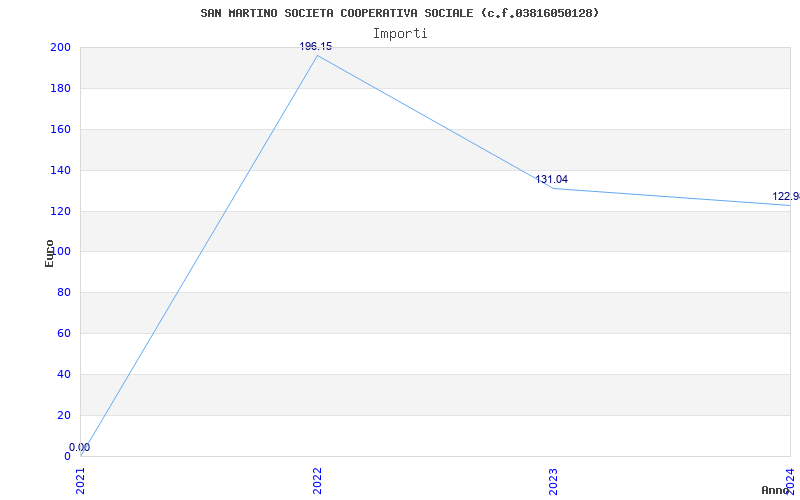Screen dimensions: 800x500
Task: Click the 140 y-axis tick label
Action: pyautogui.click(x=60, y=170)
